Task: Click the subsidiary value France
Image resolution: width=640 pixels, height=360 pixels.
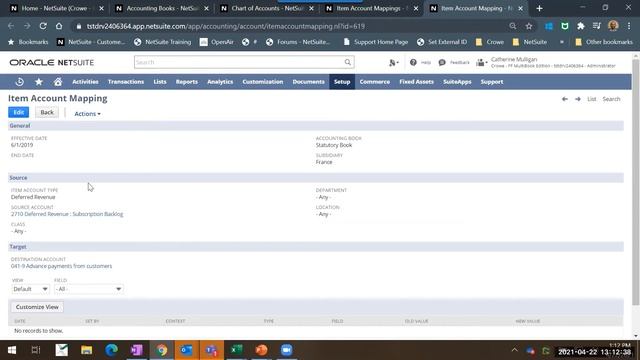Action: point(324,162)
